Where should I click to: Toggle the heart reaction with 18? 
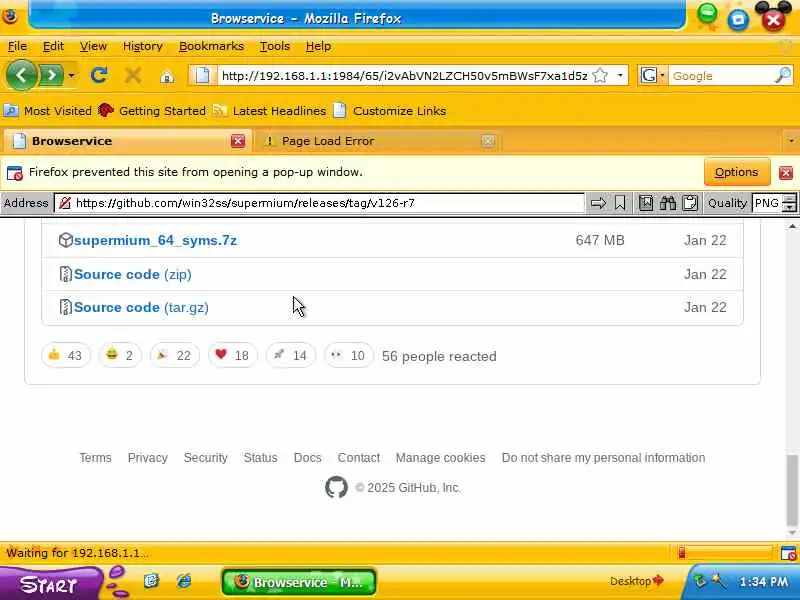point(233,355)
